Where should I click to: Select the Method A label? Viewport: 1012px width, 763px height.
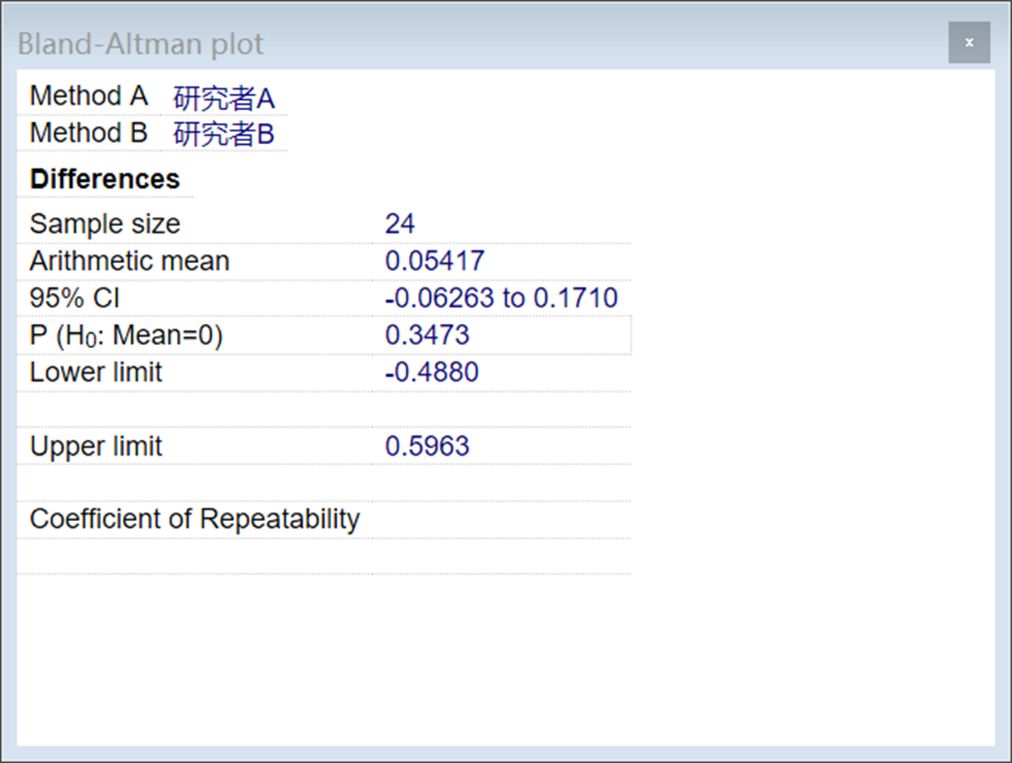tap(88, 97)
